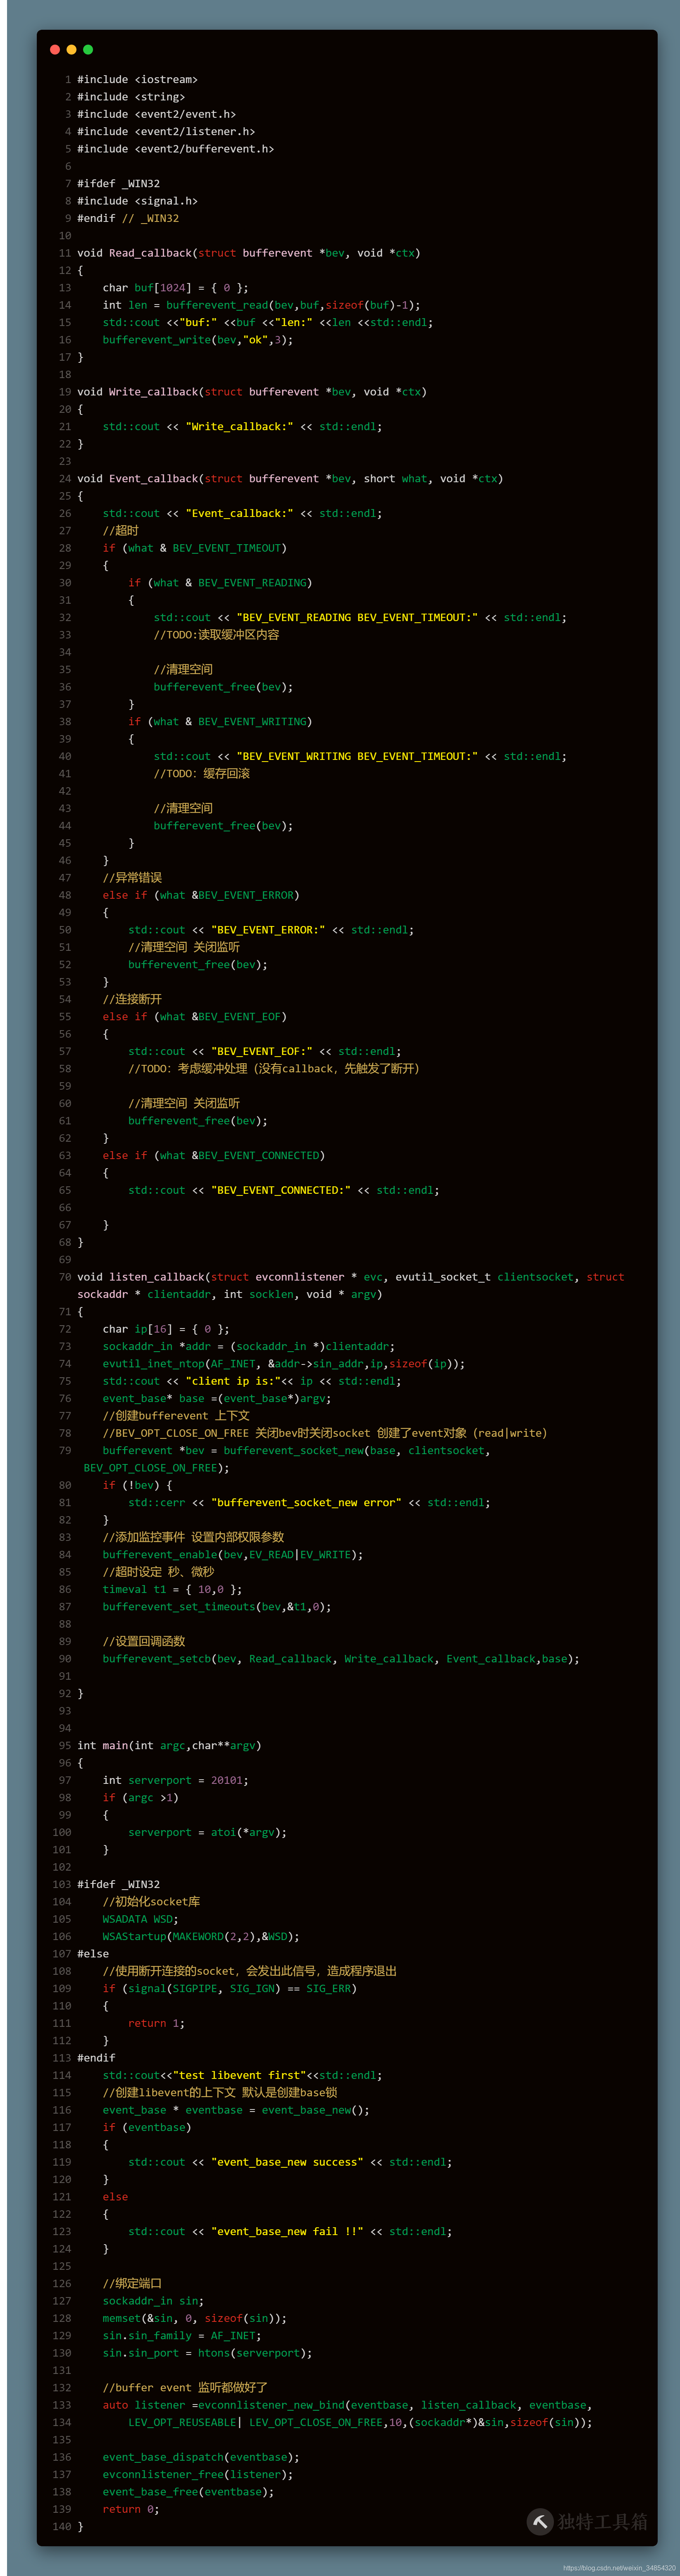Click the evconnlistener_free(listener) line

(198, 2475)
